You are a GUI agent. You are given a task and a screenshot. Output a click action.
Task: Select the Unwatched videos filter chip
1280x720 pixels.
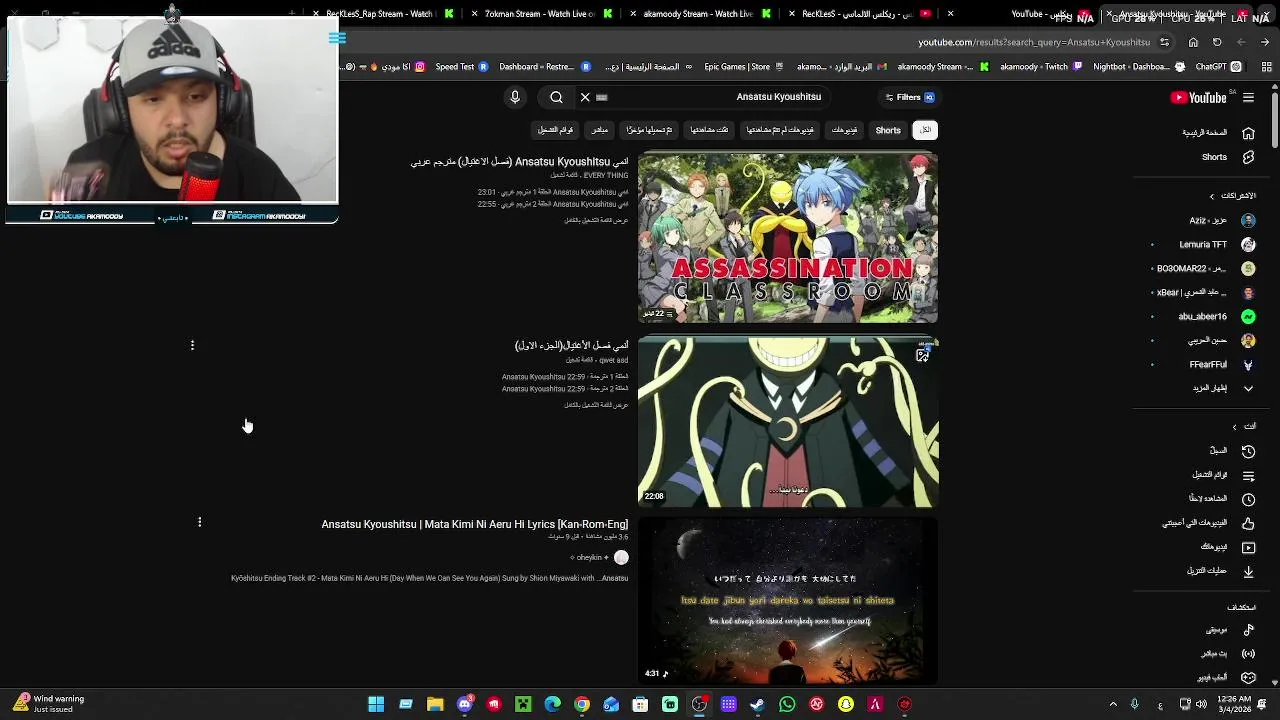click(780, 130)
